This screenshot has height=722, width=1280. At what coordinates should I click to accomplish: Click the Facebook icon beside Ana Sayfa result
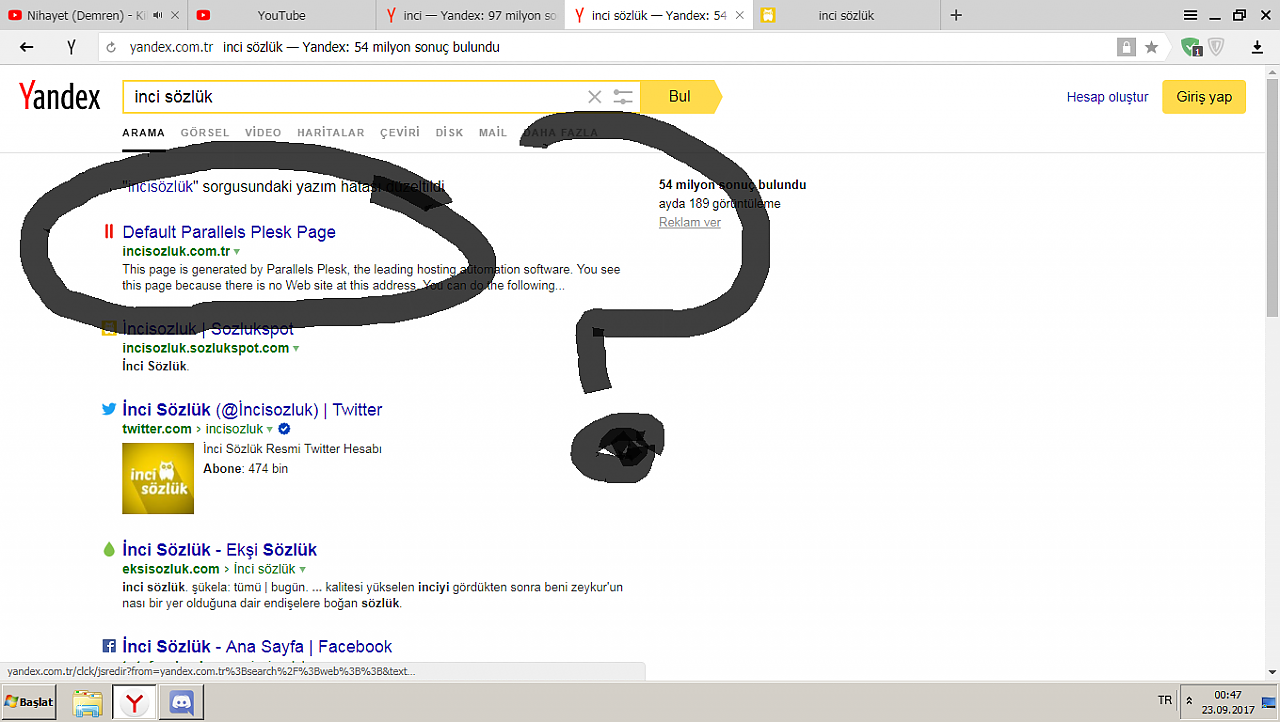tap(109, 646)
